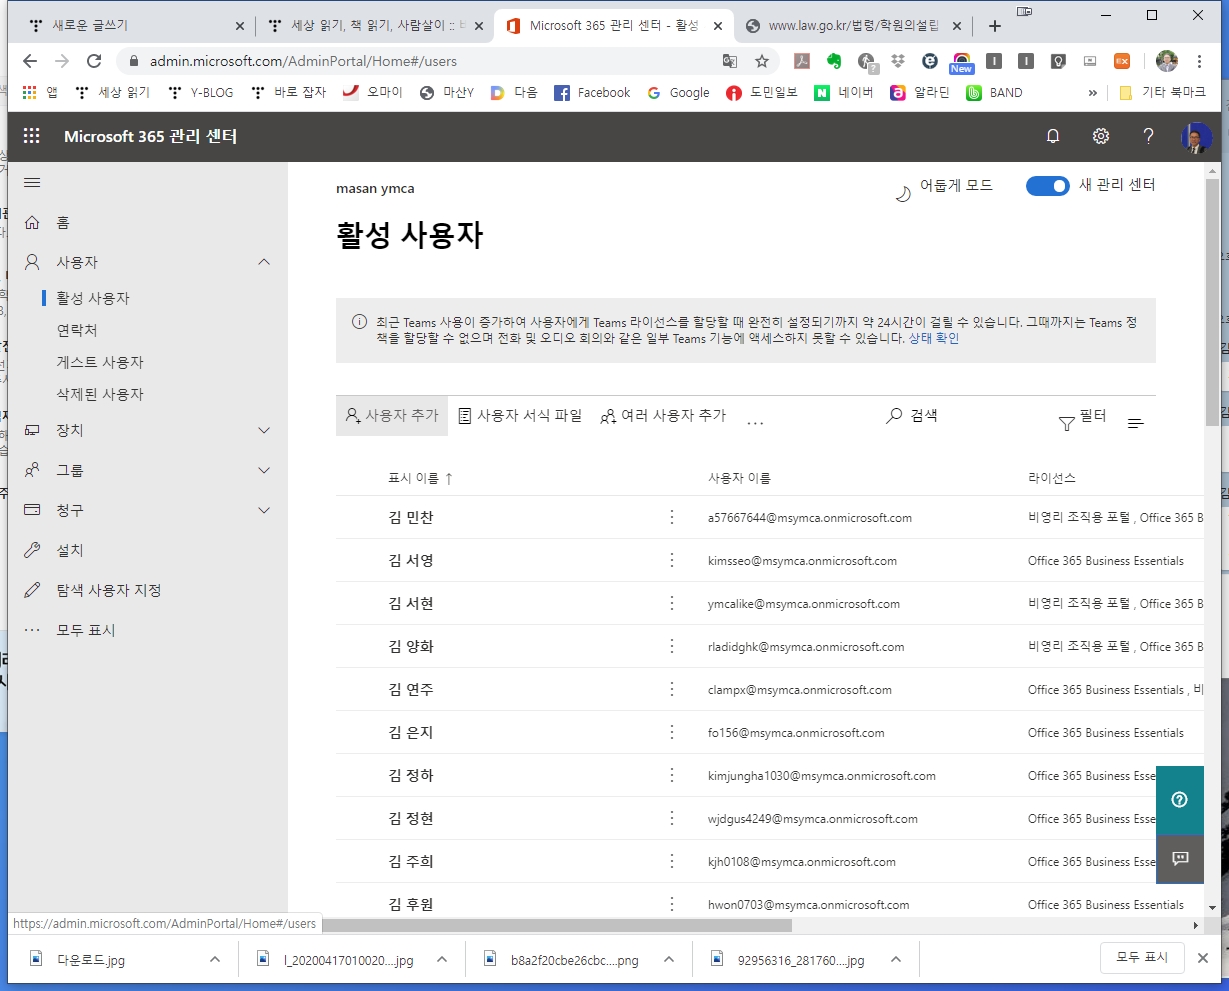The width and height of the screenshot is (1229, 991).
Task: Select 활성 사용자 sub-item
Action: click(93, 298)
